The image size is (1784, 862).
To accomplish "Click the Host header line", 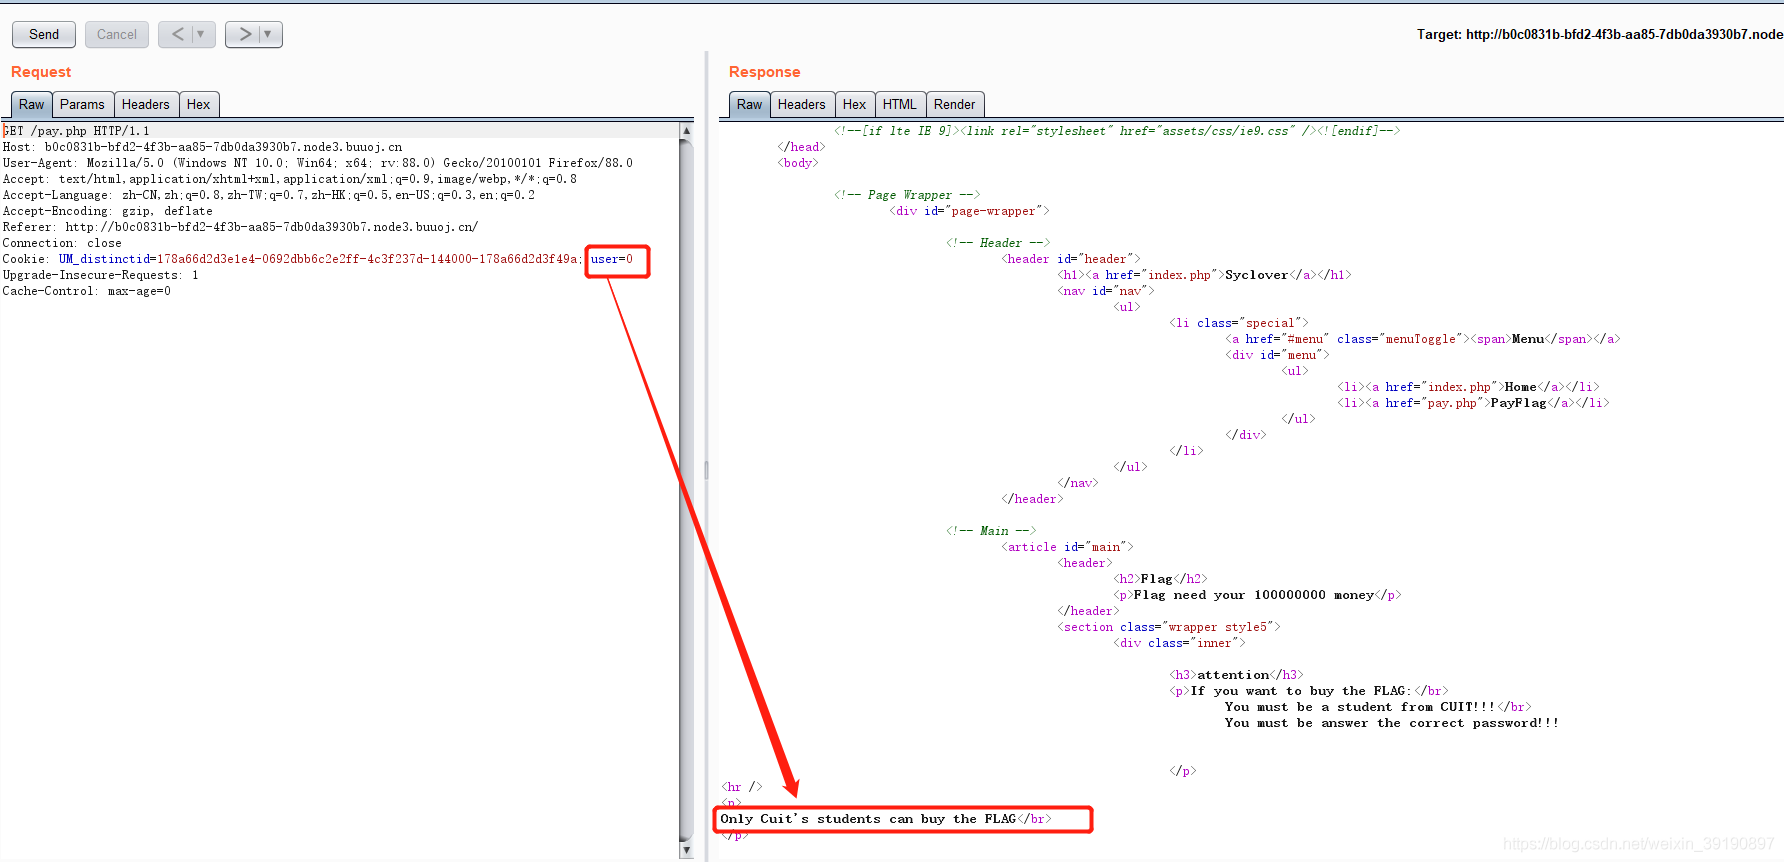I will coord(202,147).
